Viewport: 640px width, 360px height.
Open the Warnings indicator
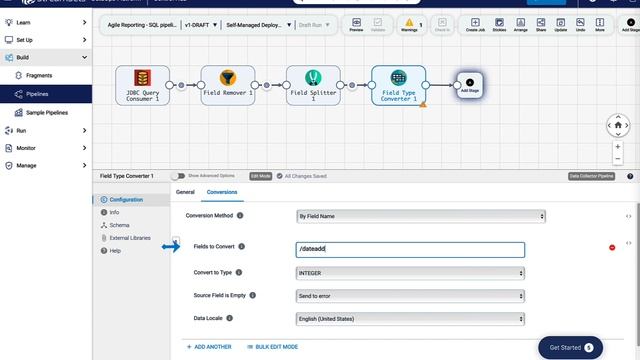click(x=409, y=24)
